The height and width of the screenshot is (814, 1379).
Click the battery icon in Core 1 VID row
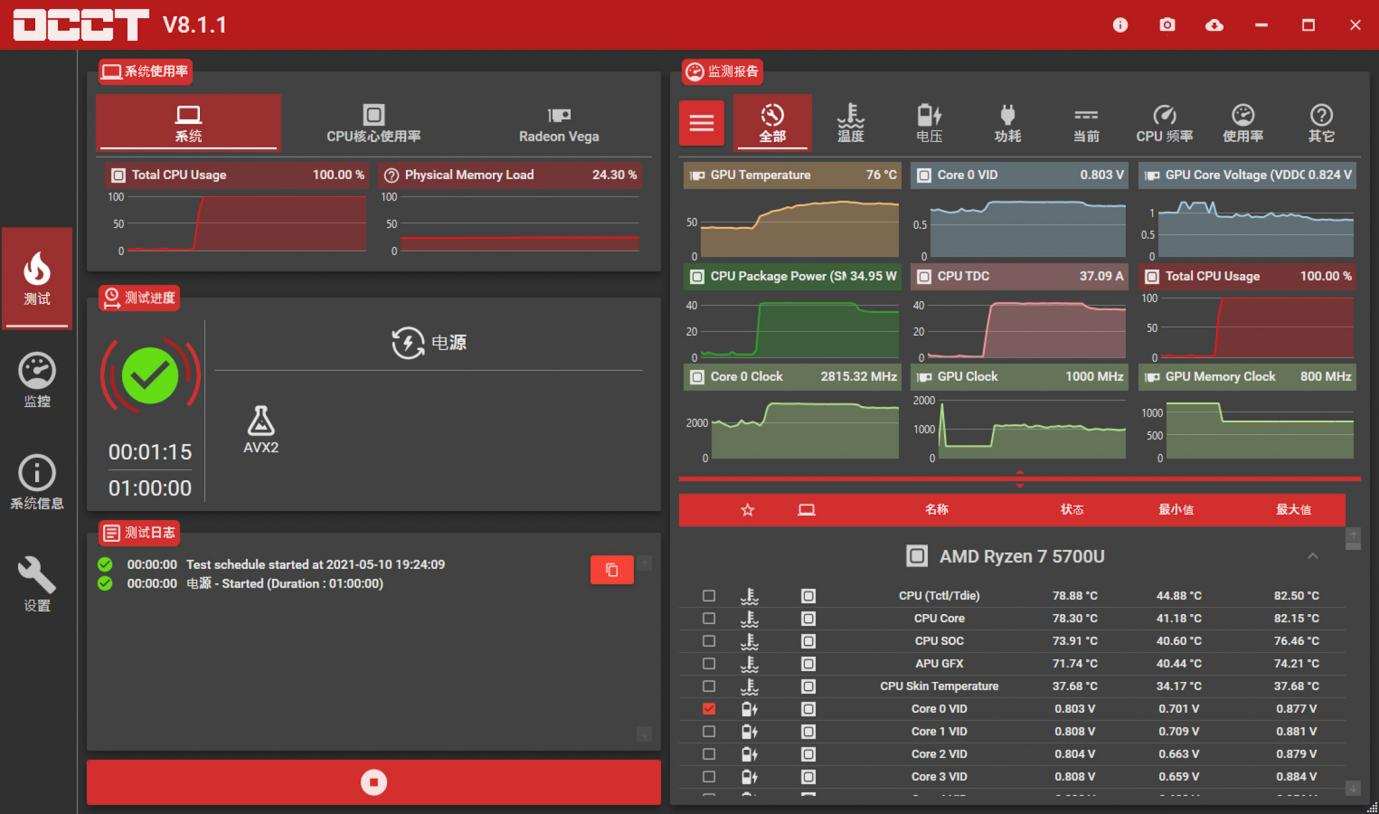pos(749,732)
